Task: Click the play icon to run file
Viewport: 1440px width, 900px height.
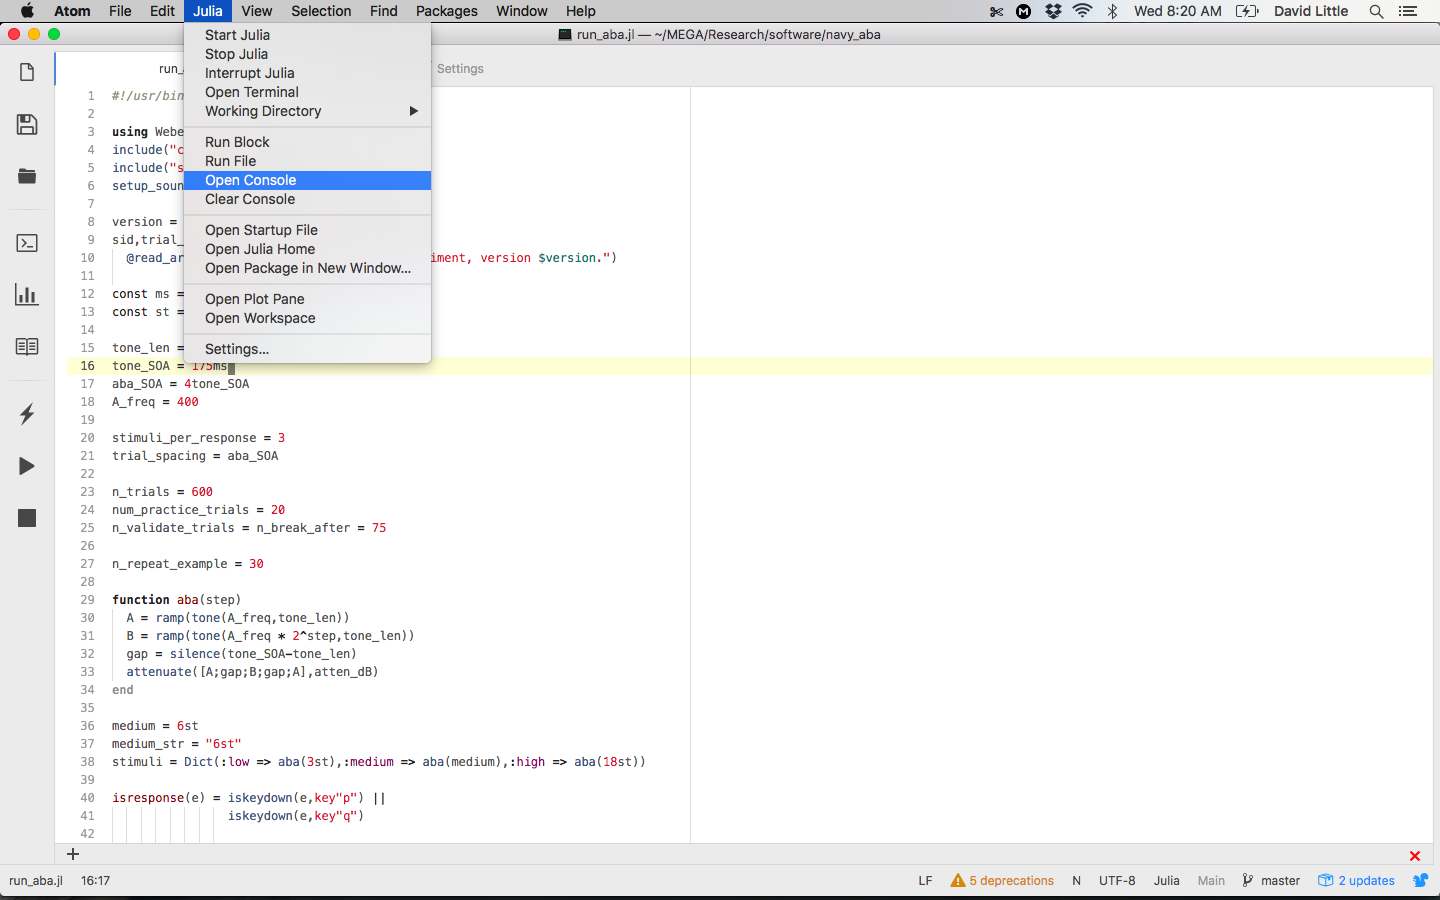Action: coord(27,466)
